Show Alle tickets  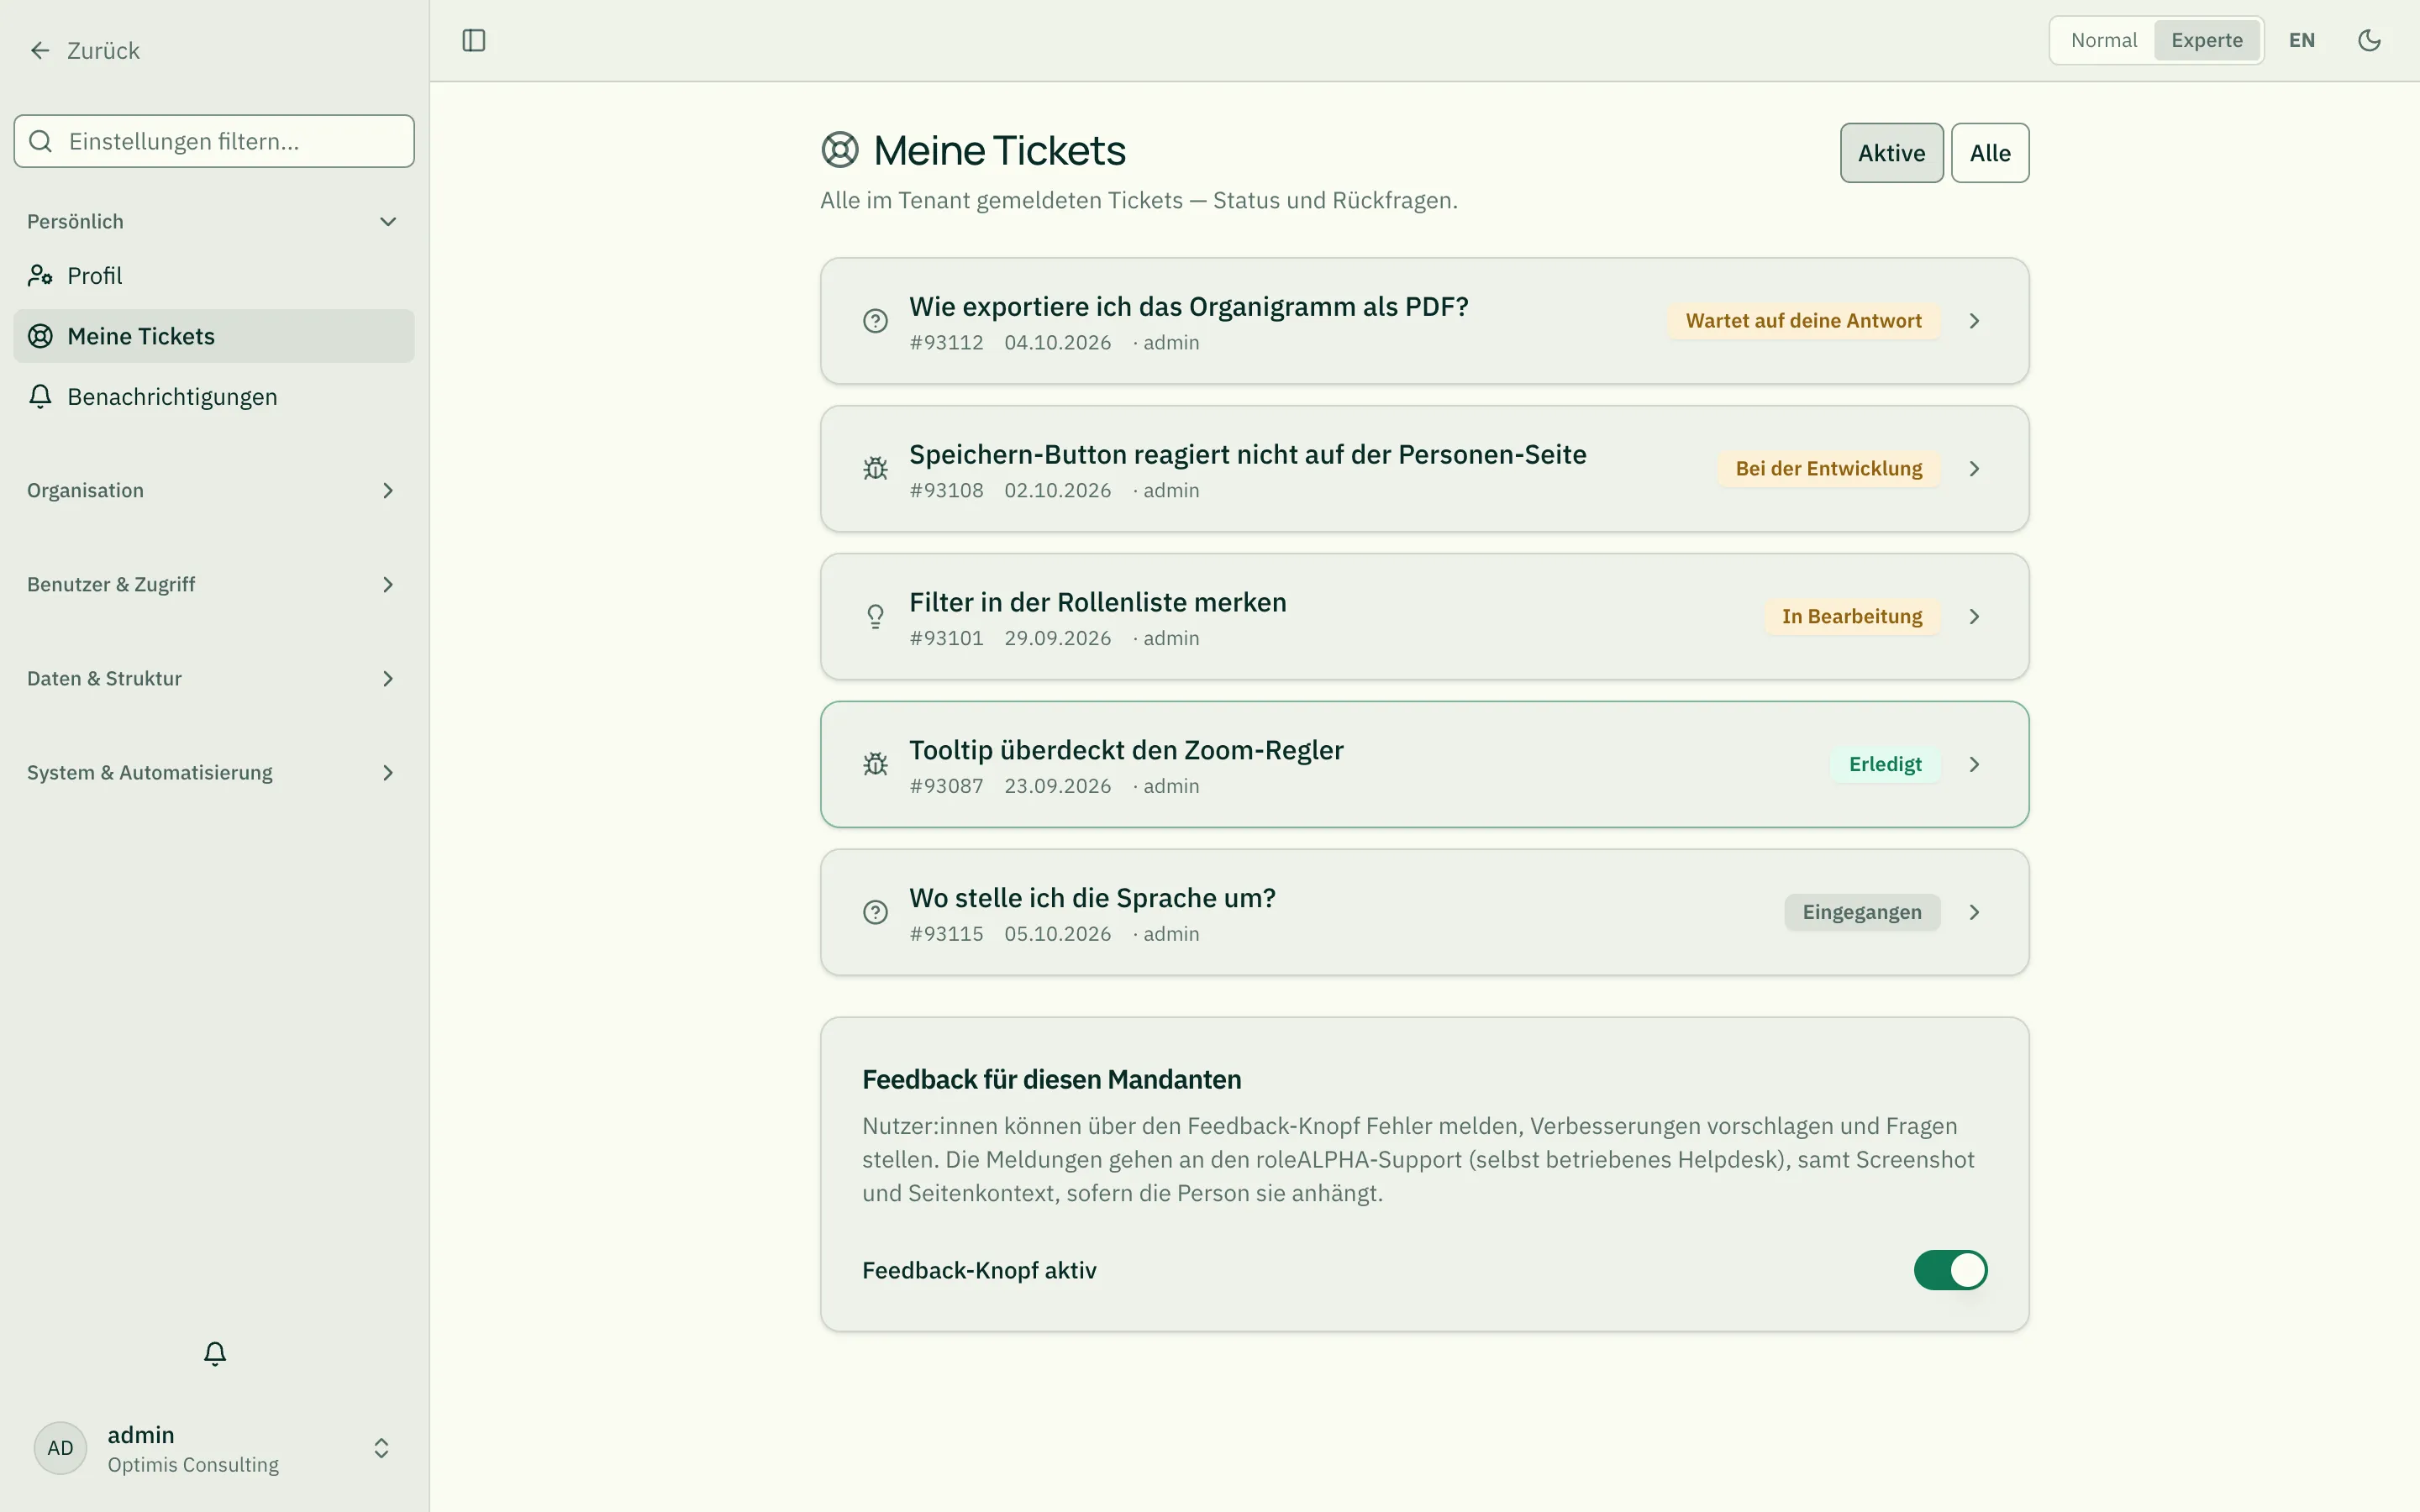pyautogui.click(x=1990, y=153)
